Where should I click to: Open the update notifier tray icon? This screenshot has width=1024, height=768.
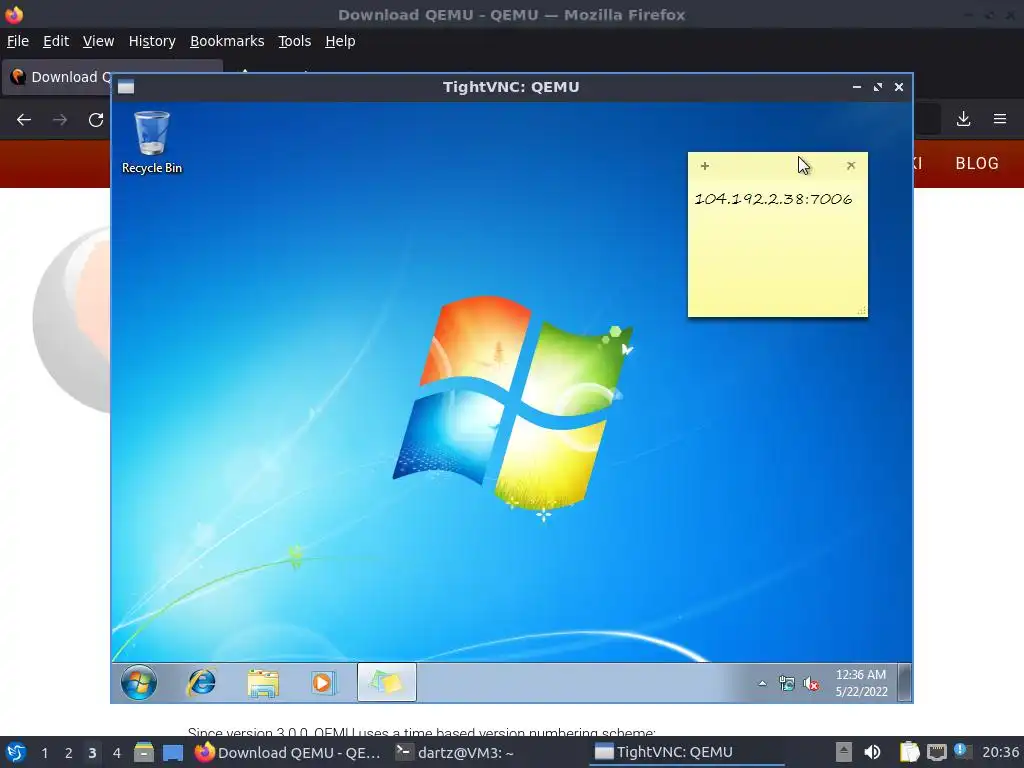coord(962,751)
